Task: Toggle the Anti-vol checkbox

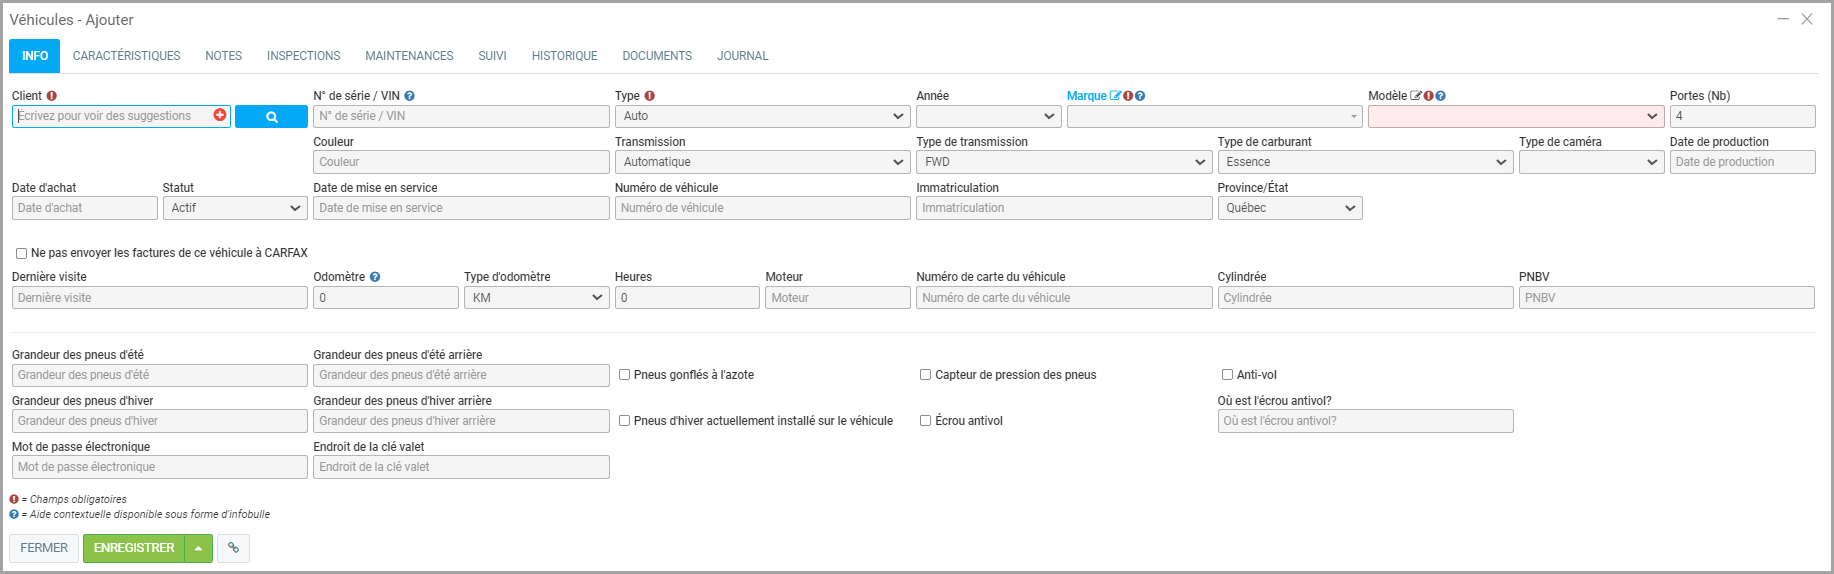Action: pyautogui.click(x=1227, y=375)
